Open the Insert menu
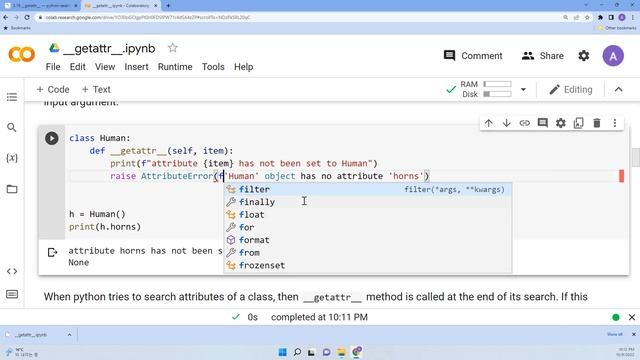 tap(136, 67)
